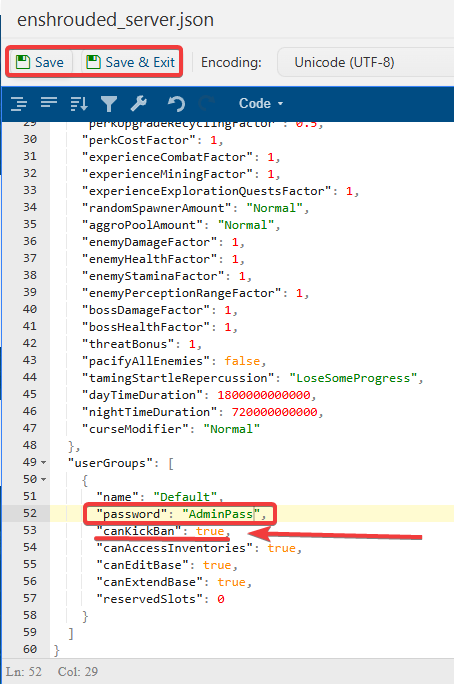
Task: Click line number 47 in the gutter
Action: coord(30,428)
